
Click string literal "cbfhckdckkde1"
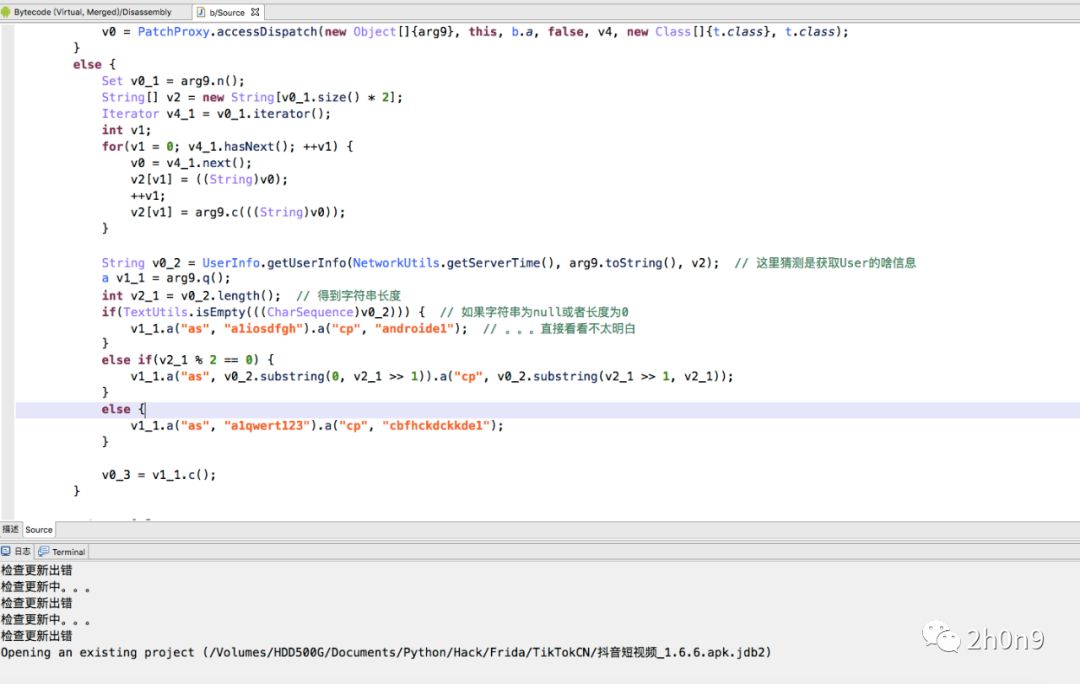(x=436, y=426)
